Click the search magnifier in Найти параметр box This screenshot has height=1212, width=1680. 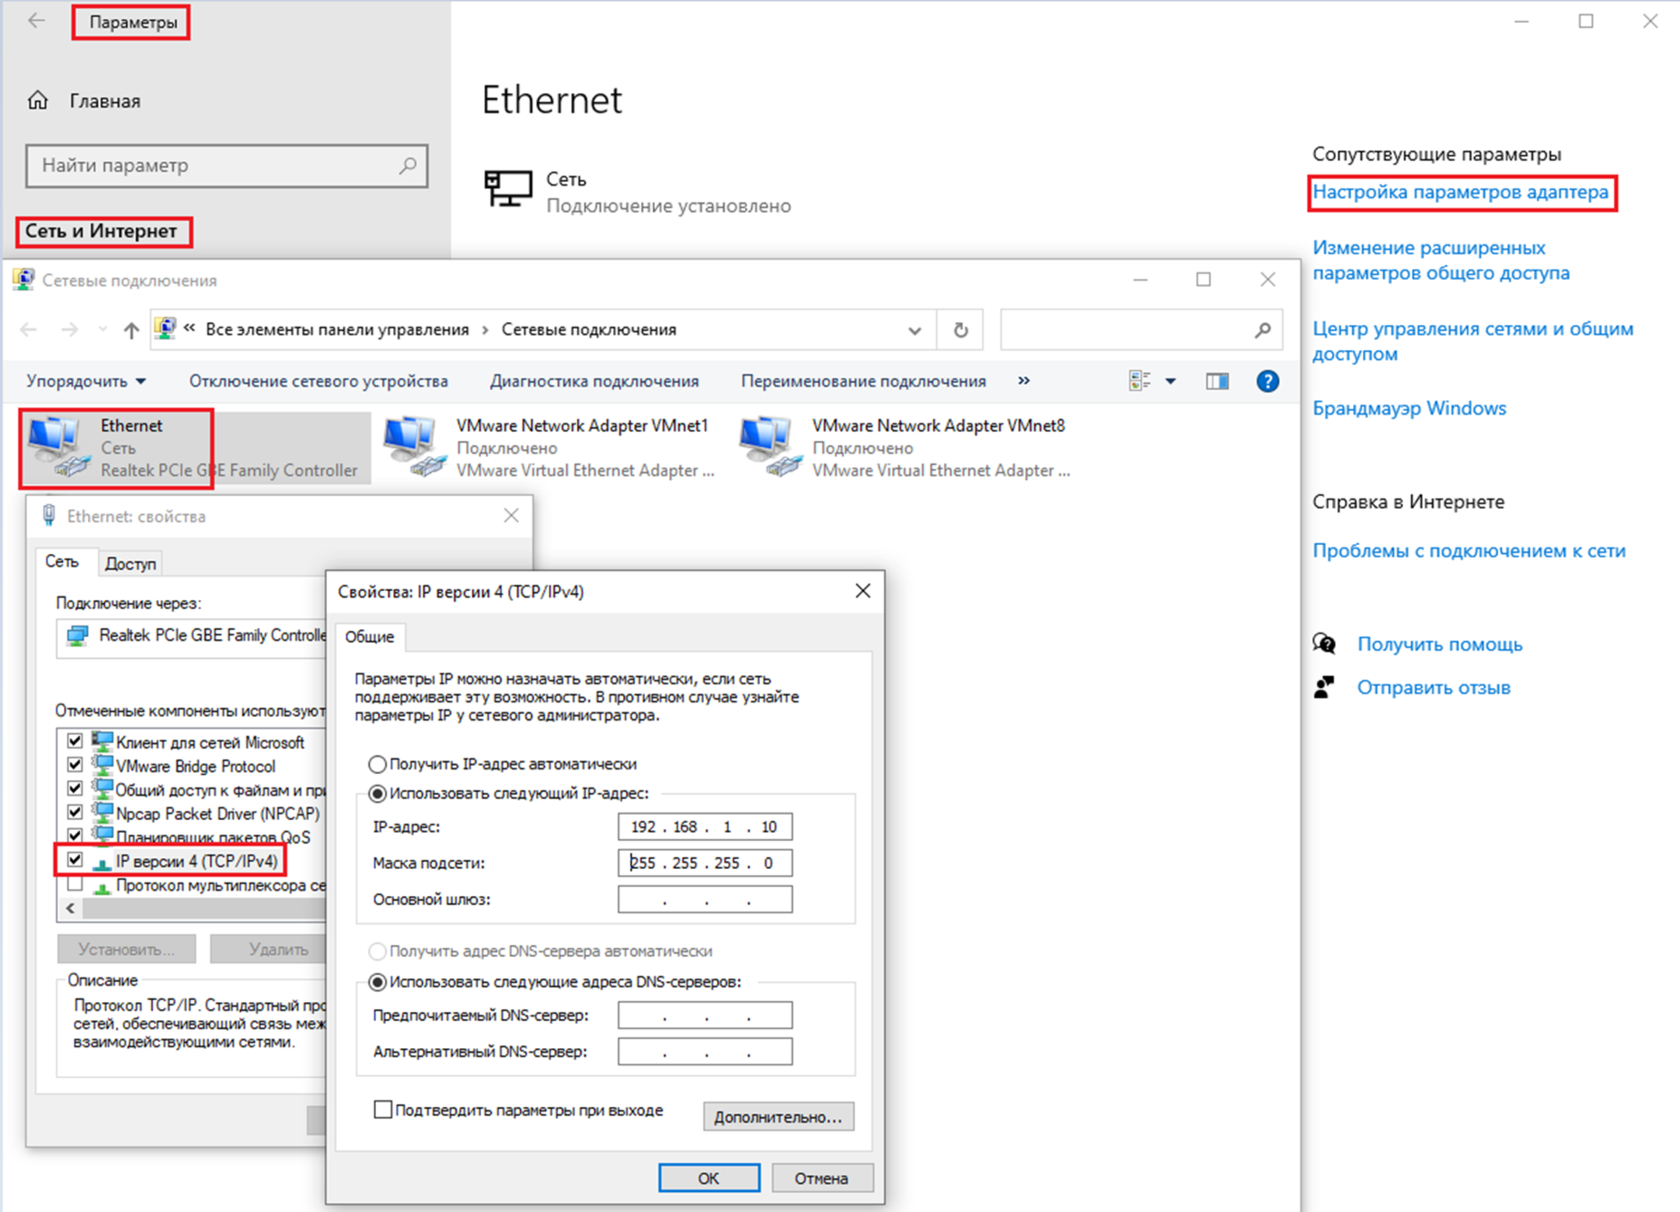pos(407,166)
